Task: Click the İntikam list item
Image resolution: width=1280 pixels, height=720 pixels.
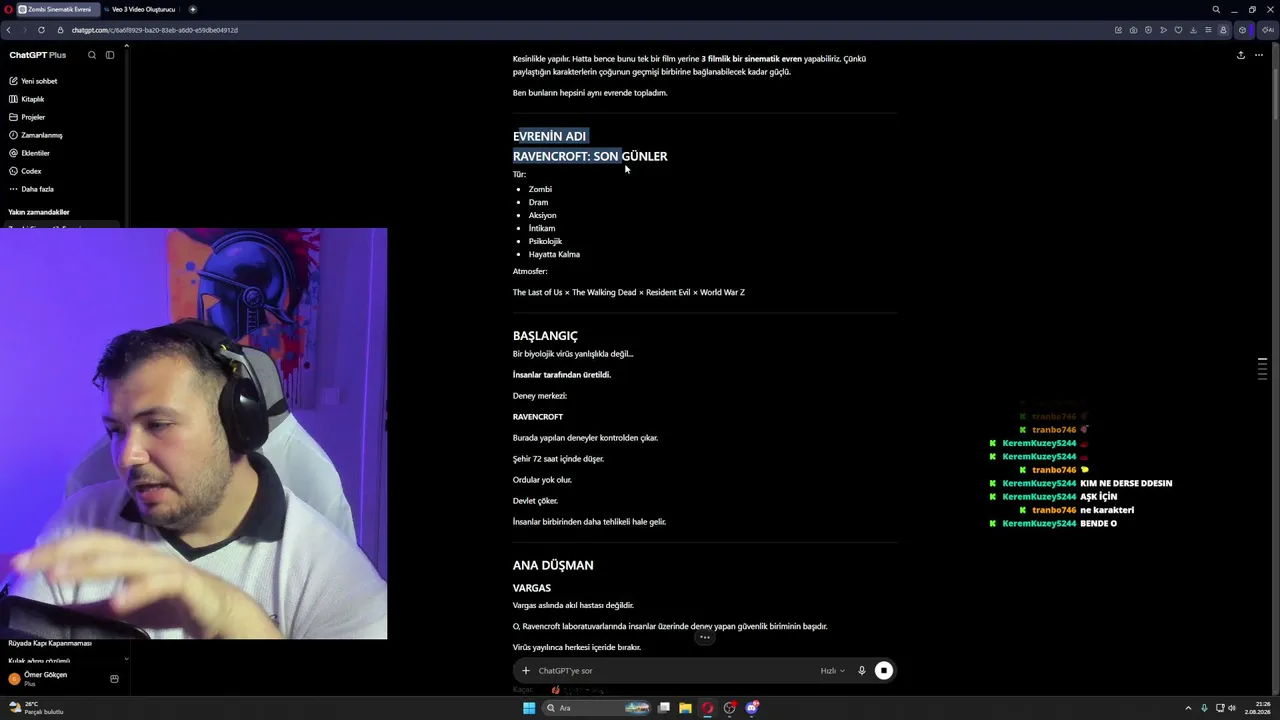Action: coord(542,228)
